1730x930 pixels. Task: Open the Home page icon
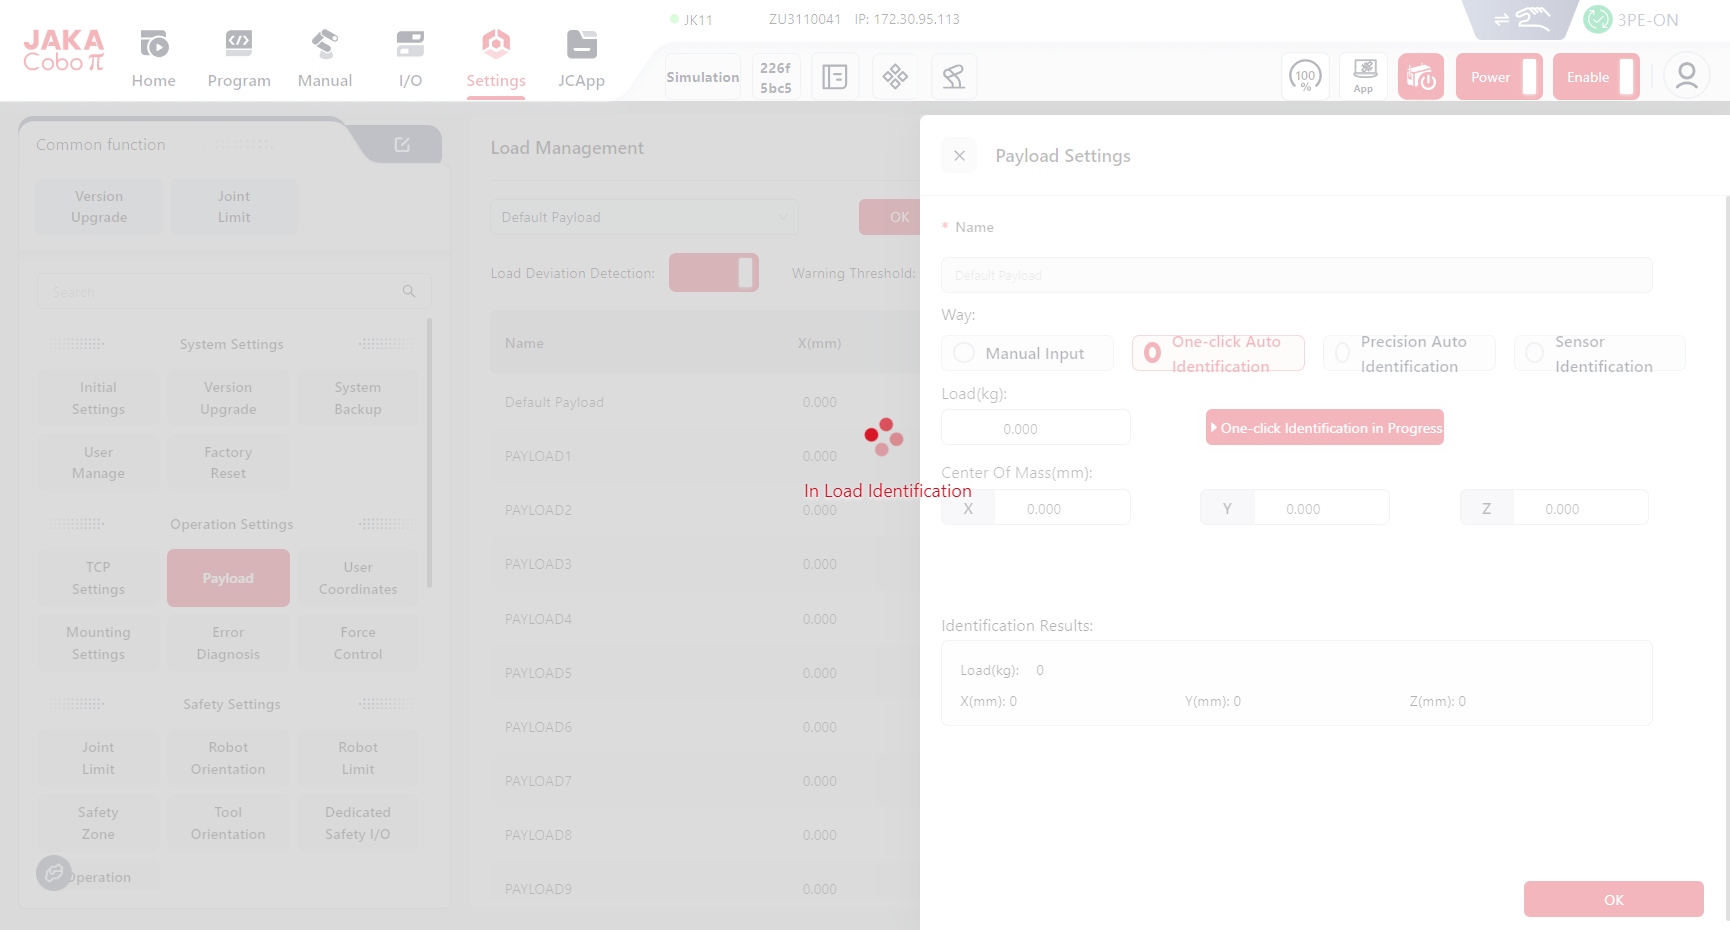click(x=154, y=45)
